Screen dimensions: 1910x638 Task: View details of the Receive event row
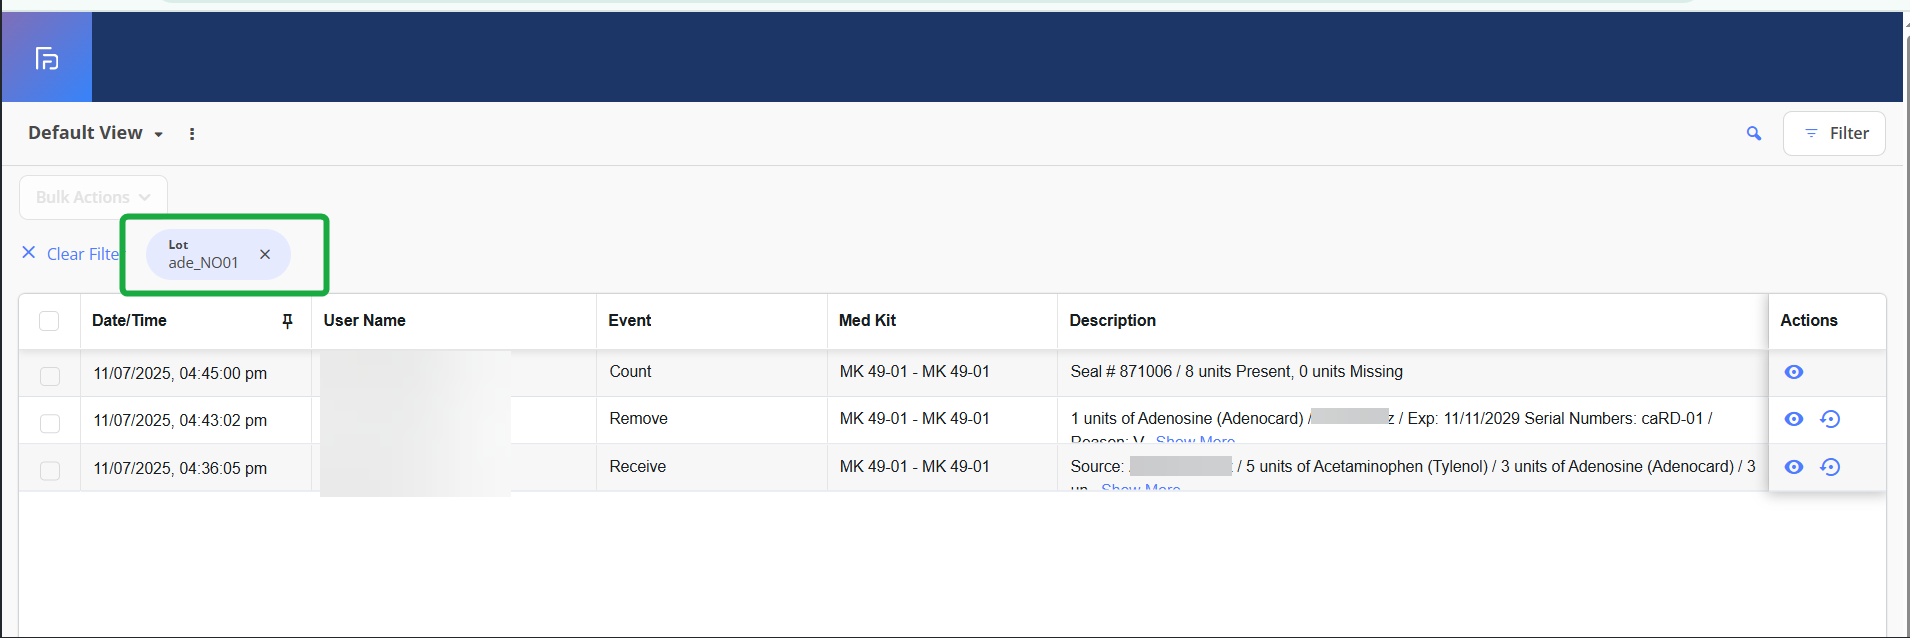point(1793,467)
